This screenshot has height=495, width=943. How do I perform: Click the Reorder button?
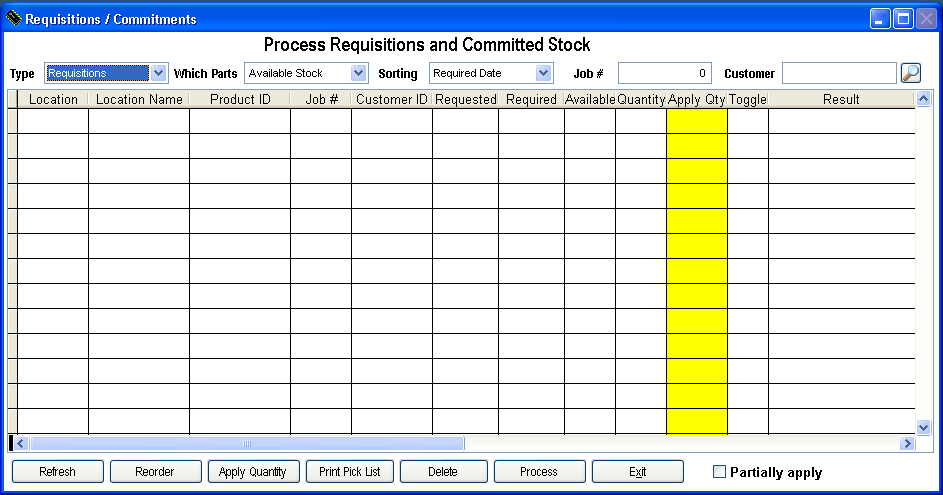(154, 472)
